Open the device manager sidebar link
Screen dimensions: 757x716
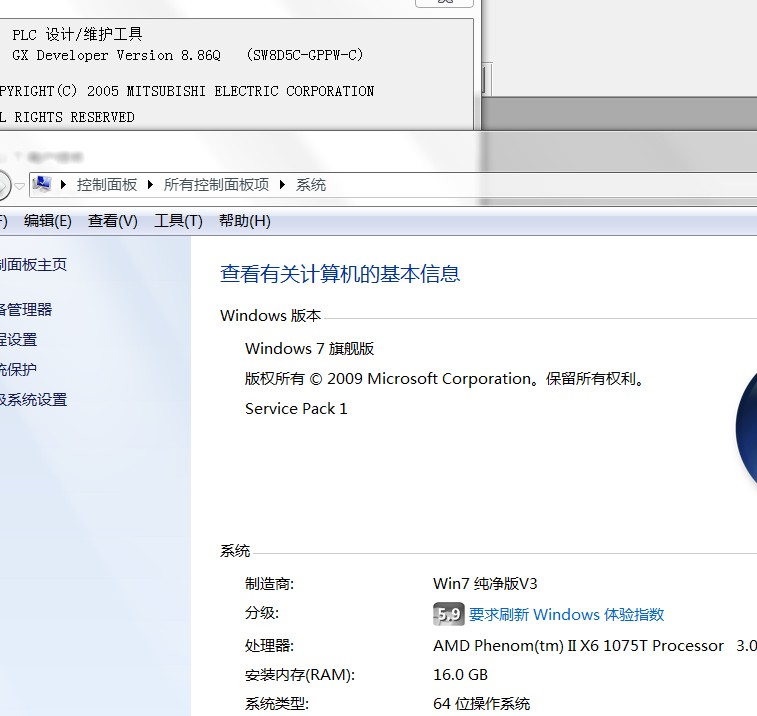[x=26, y=310]
